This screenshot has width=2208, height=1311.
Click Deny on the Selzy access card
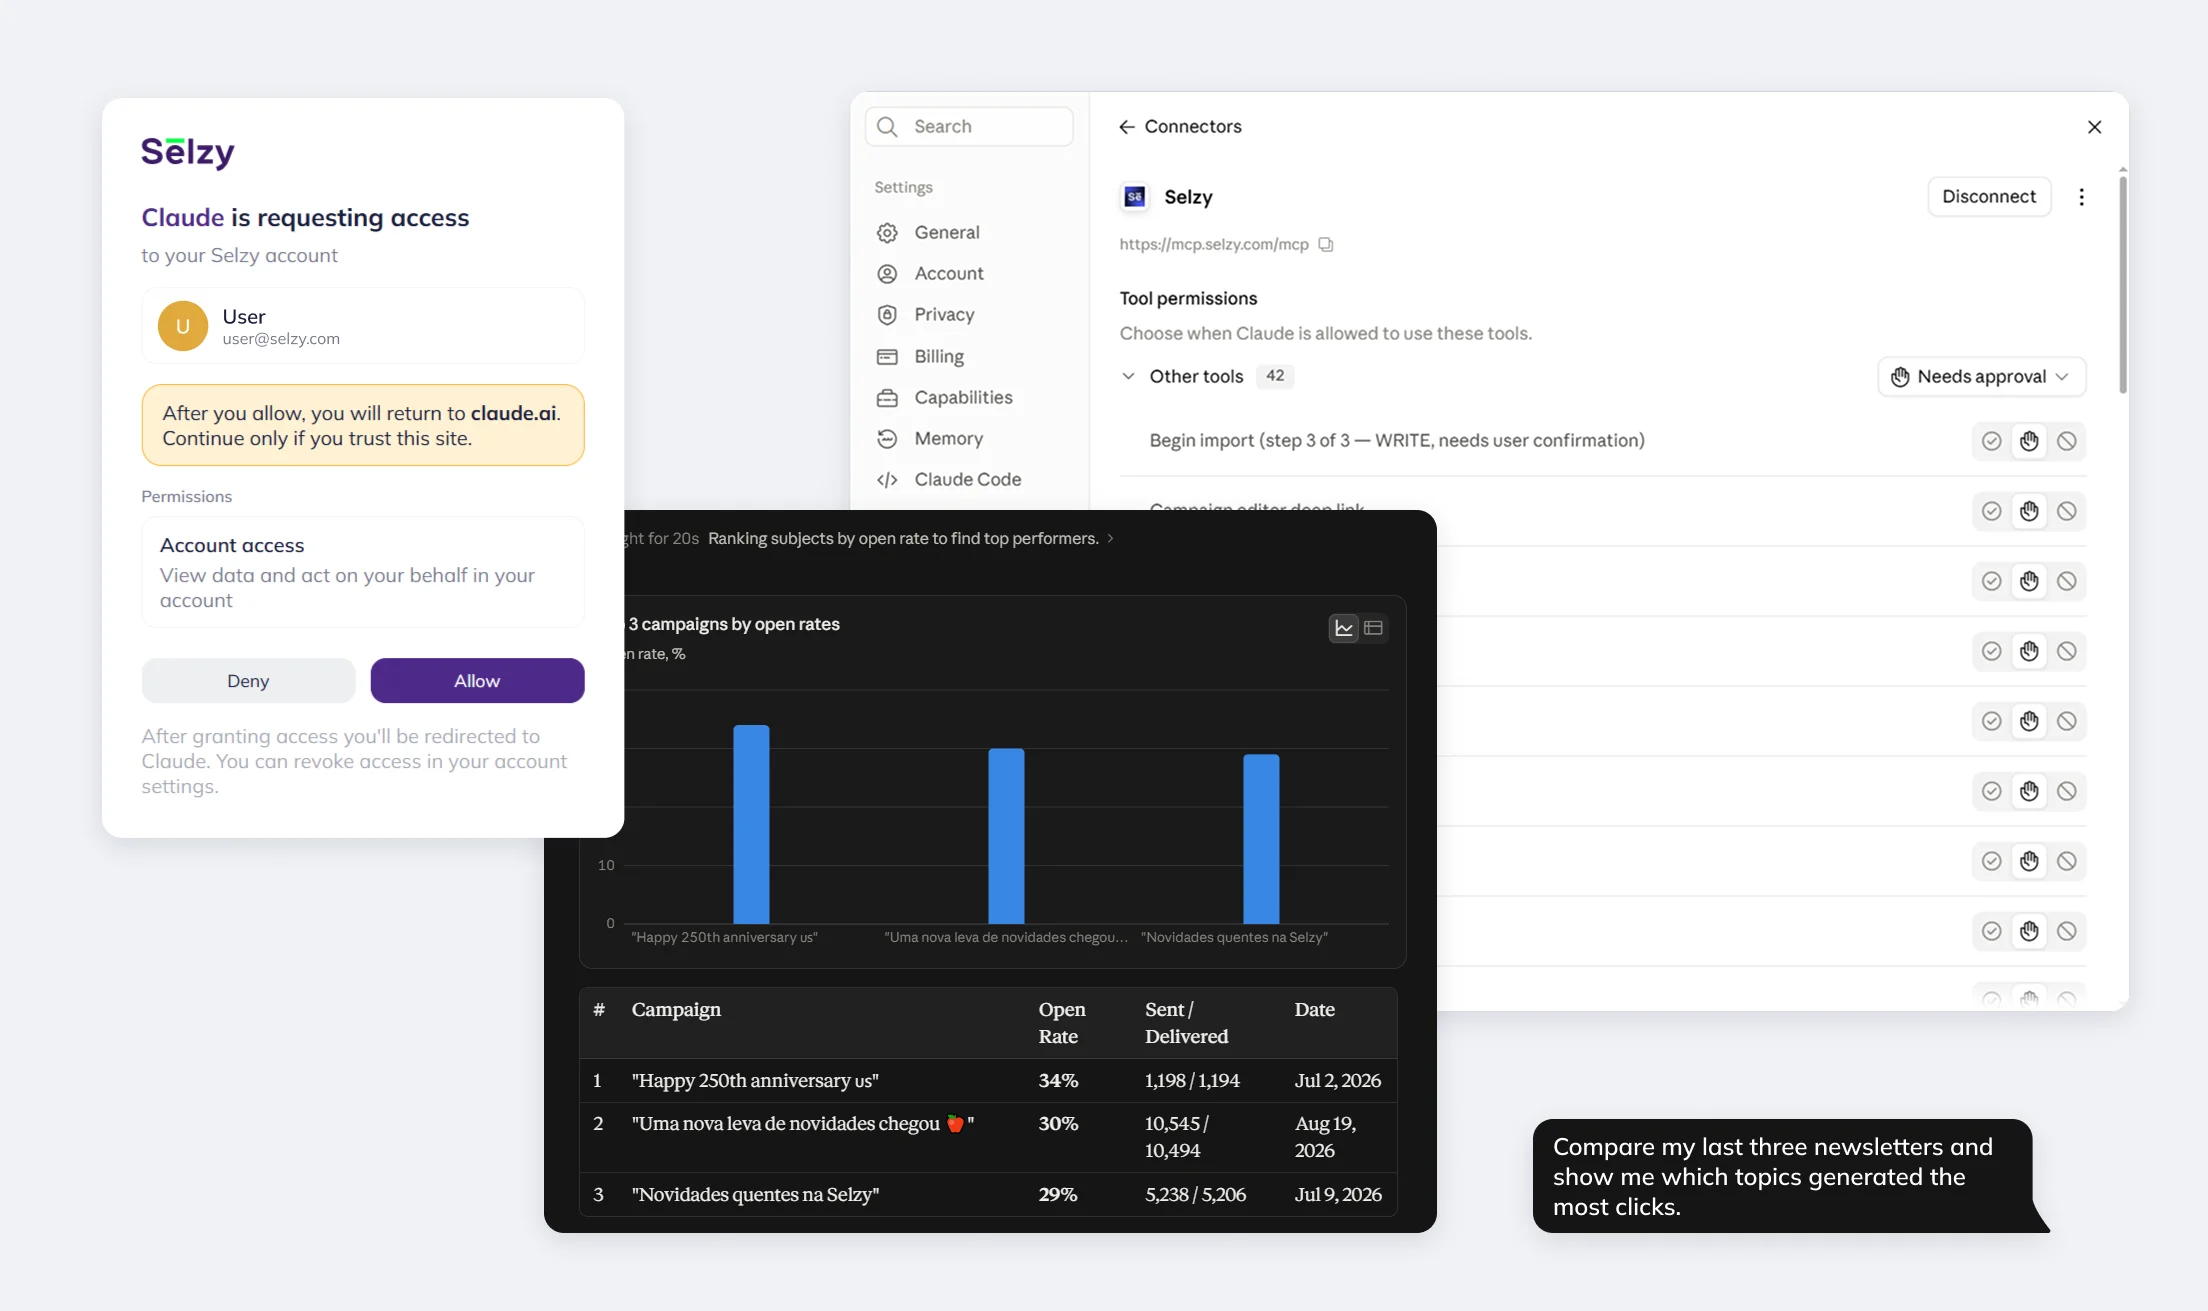[x=248, y=681]
